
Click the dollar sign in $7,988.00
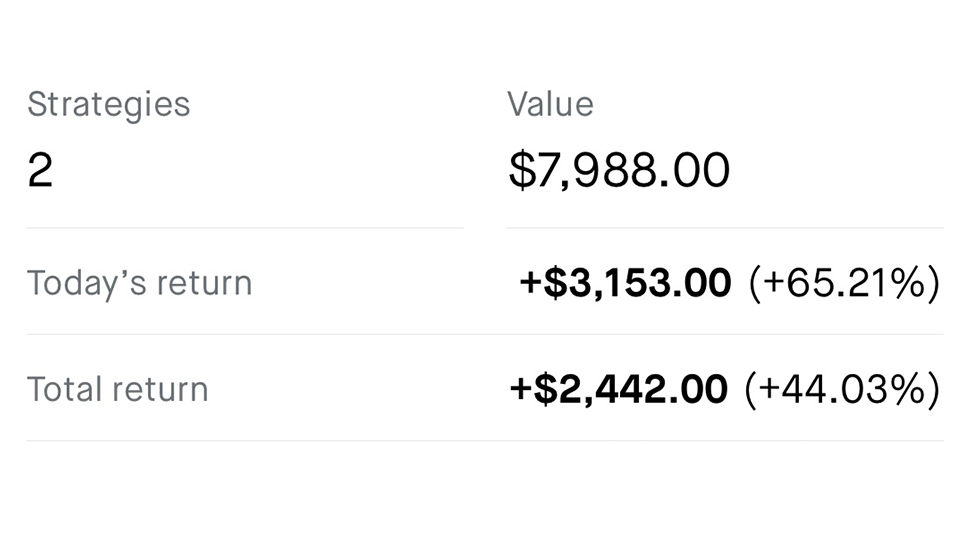(522, 170)
